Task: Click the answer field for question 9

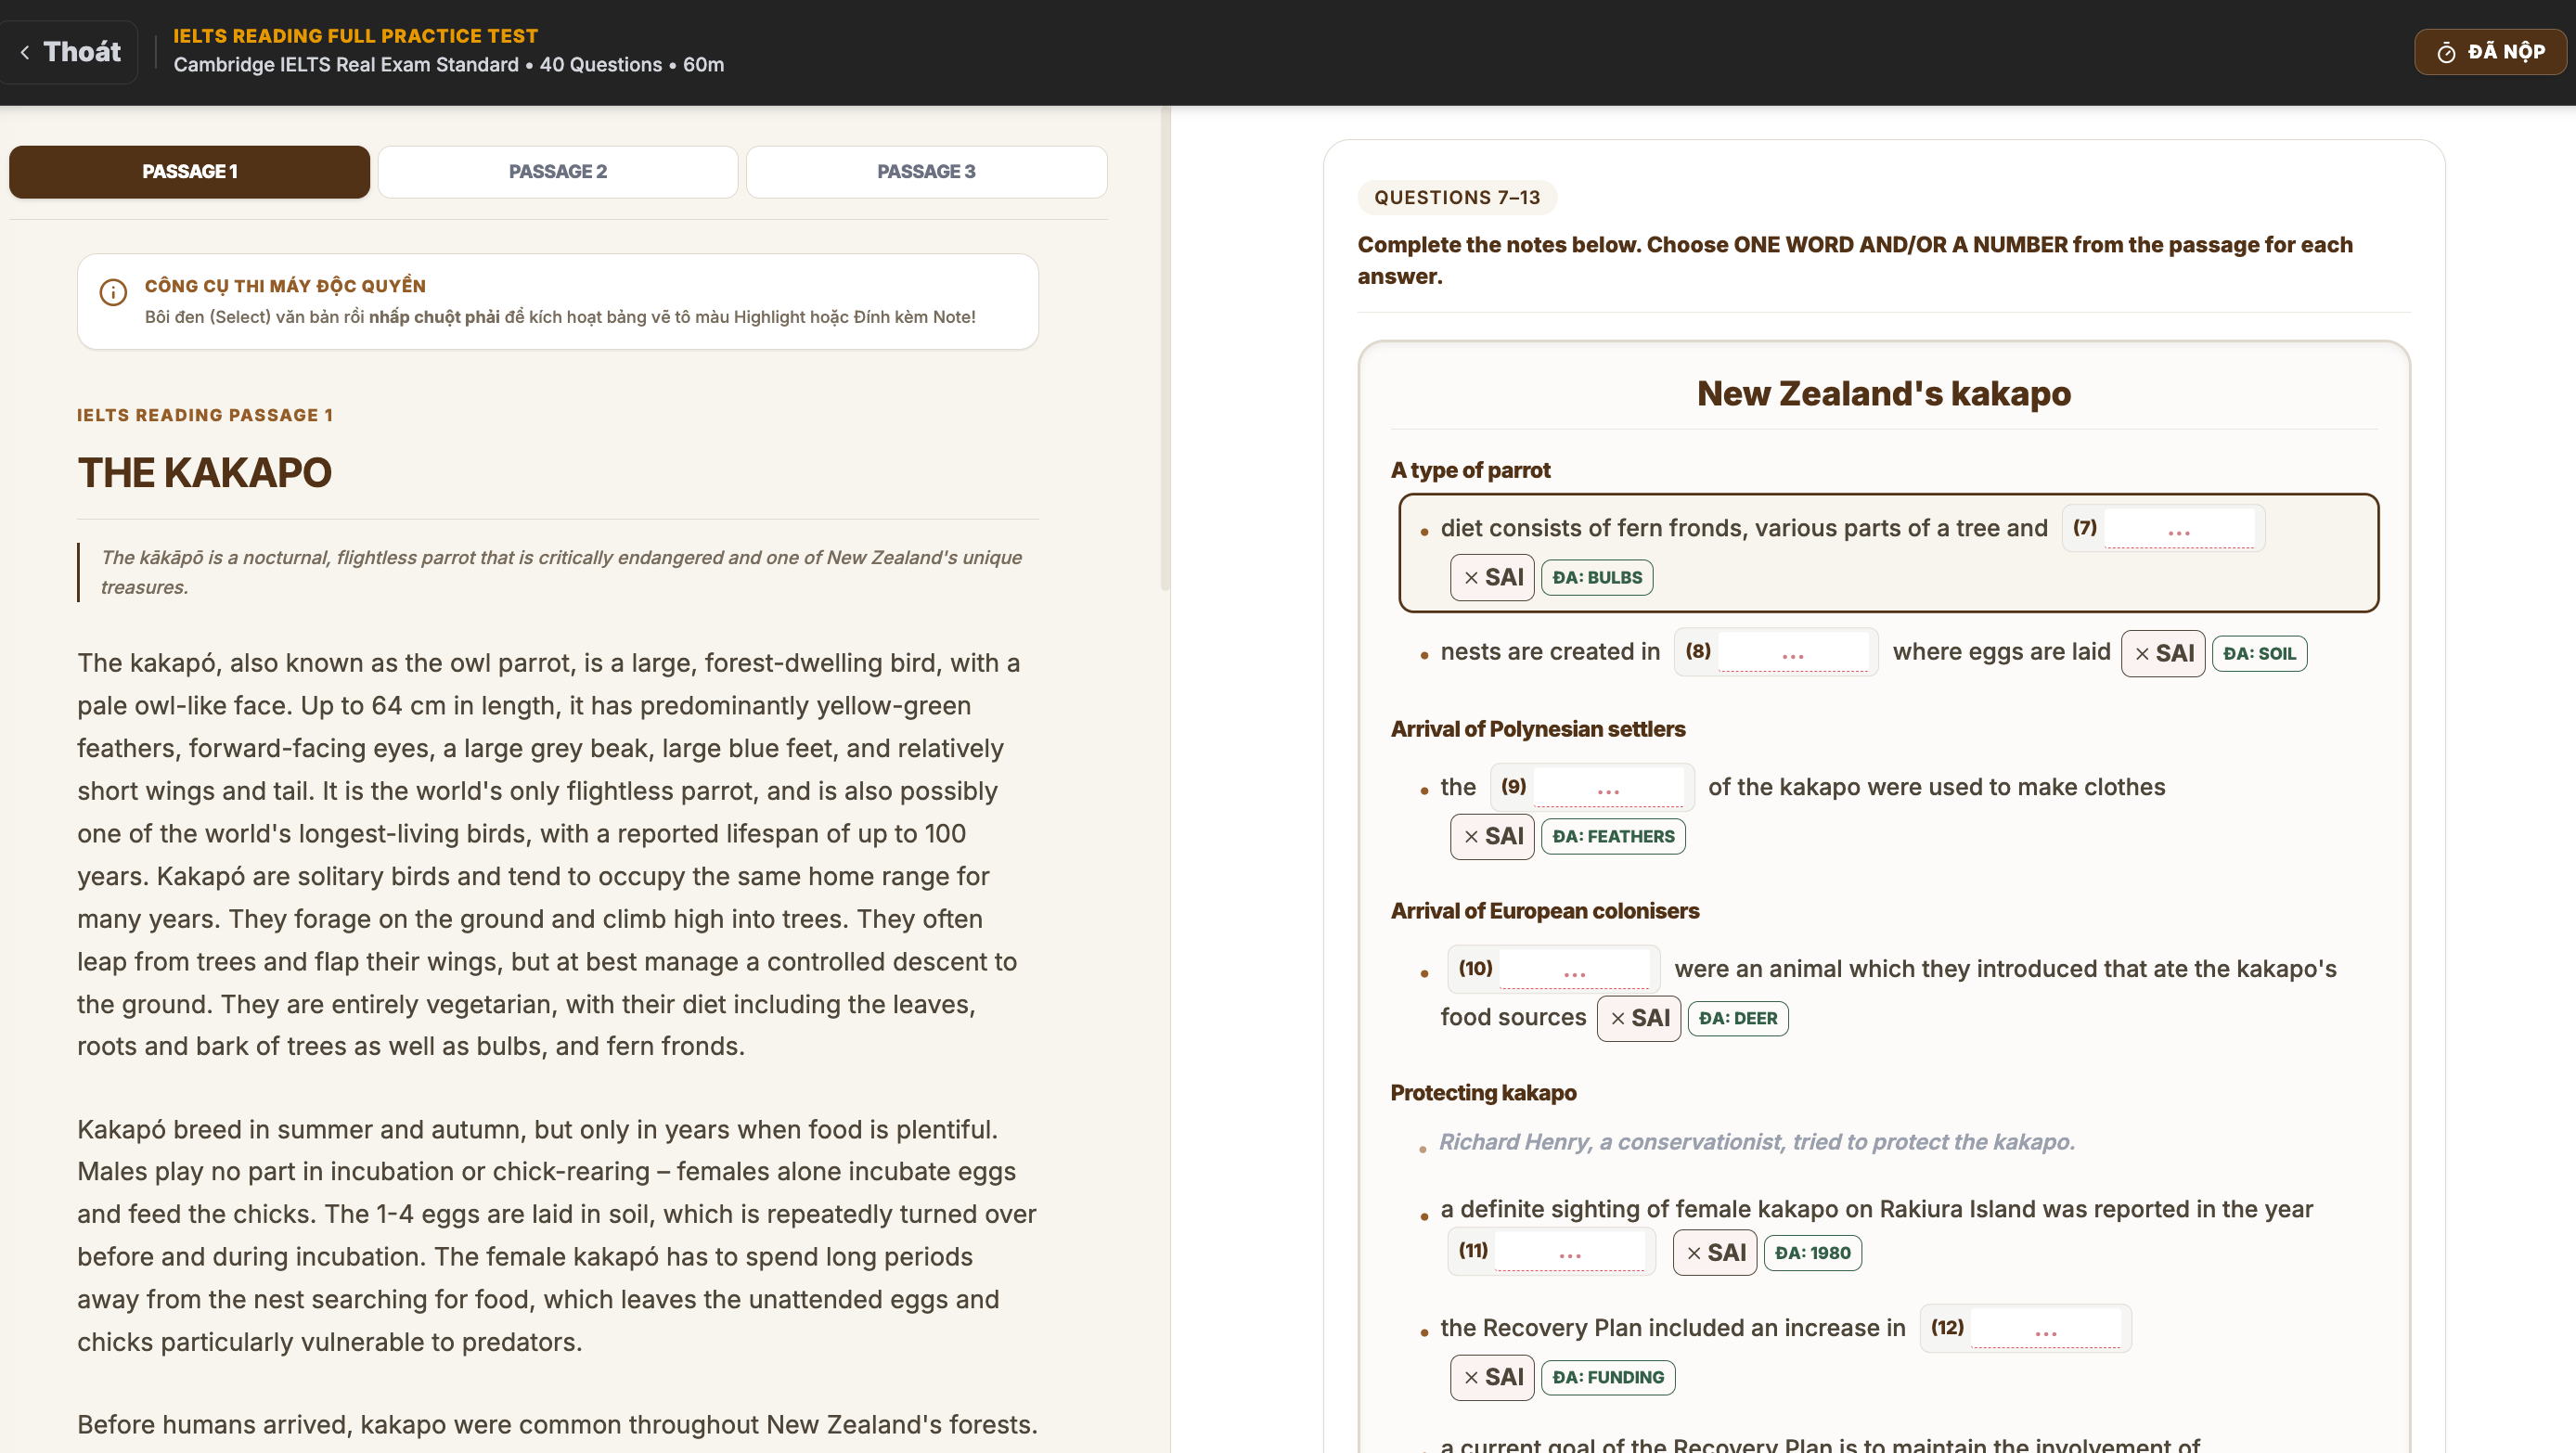Action: click(x=1608, y=787)
